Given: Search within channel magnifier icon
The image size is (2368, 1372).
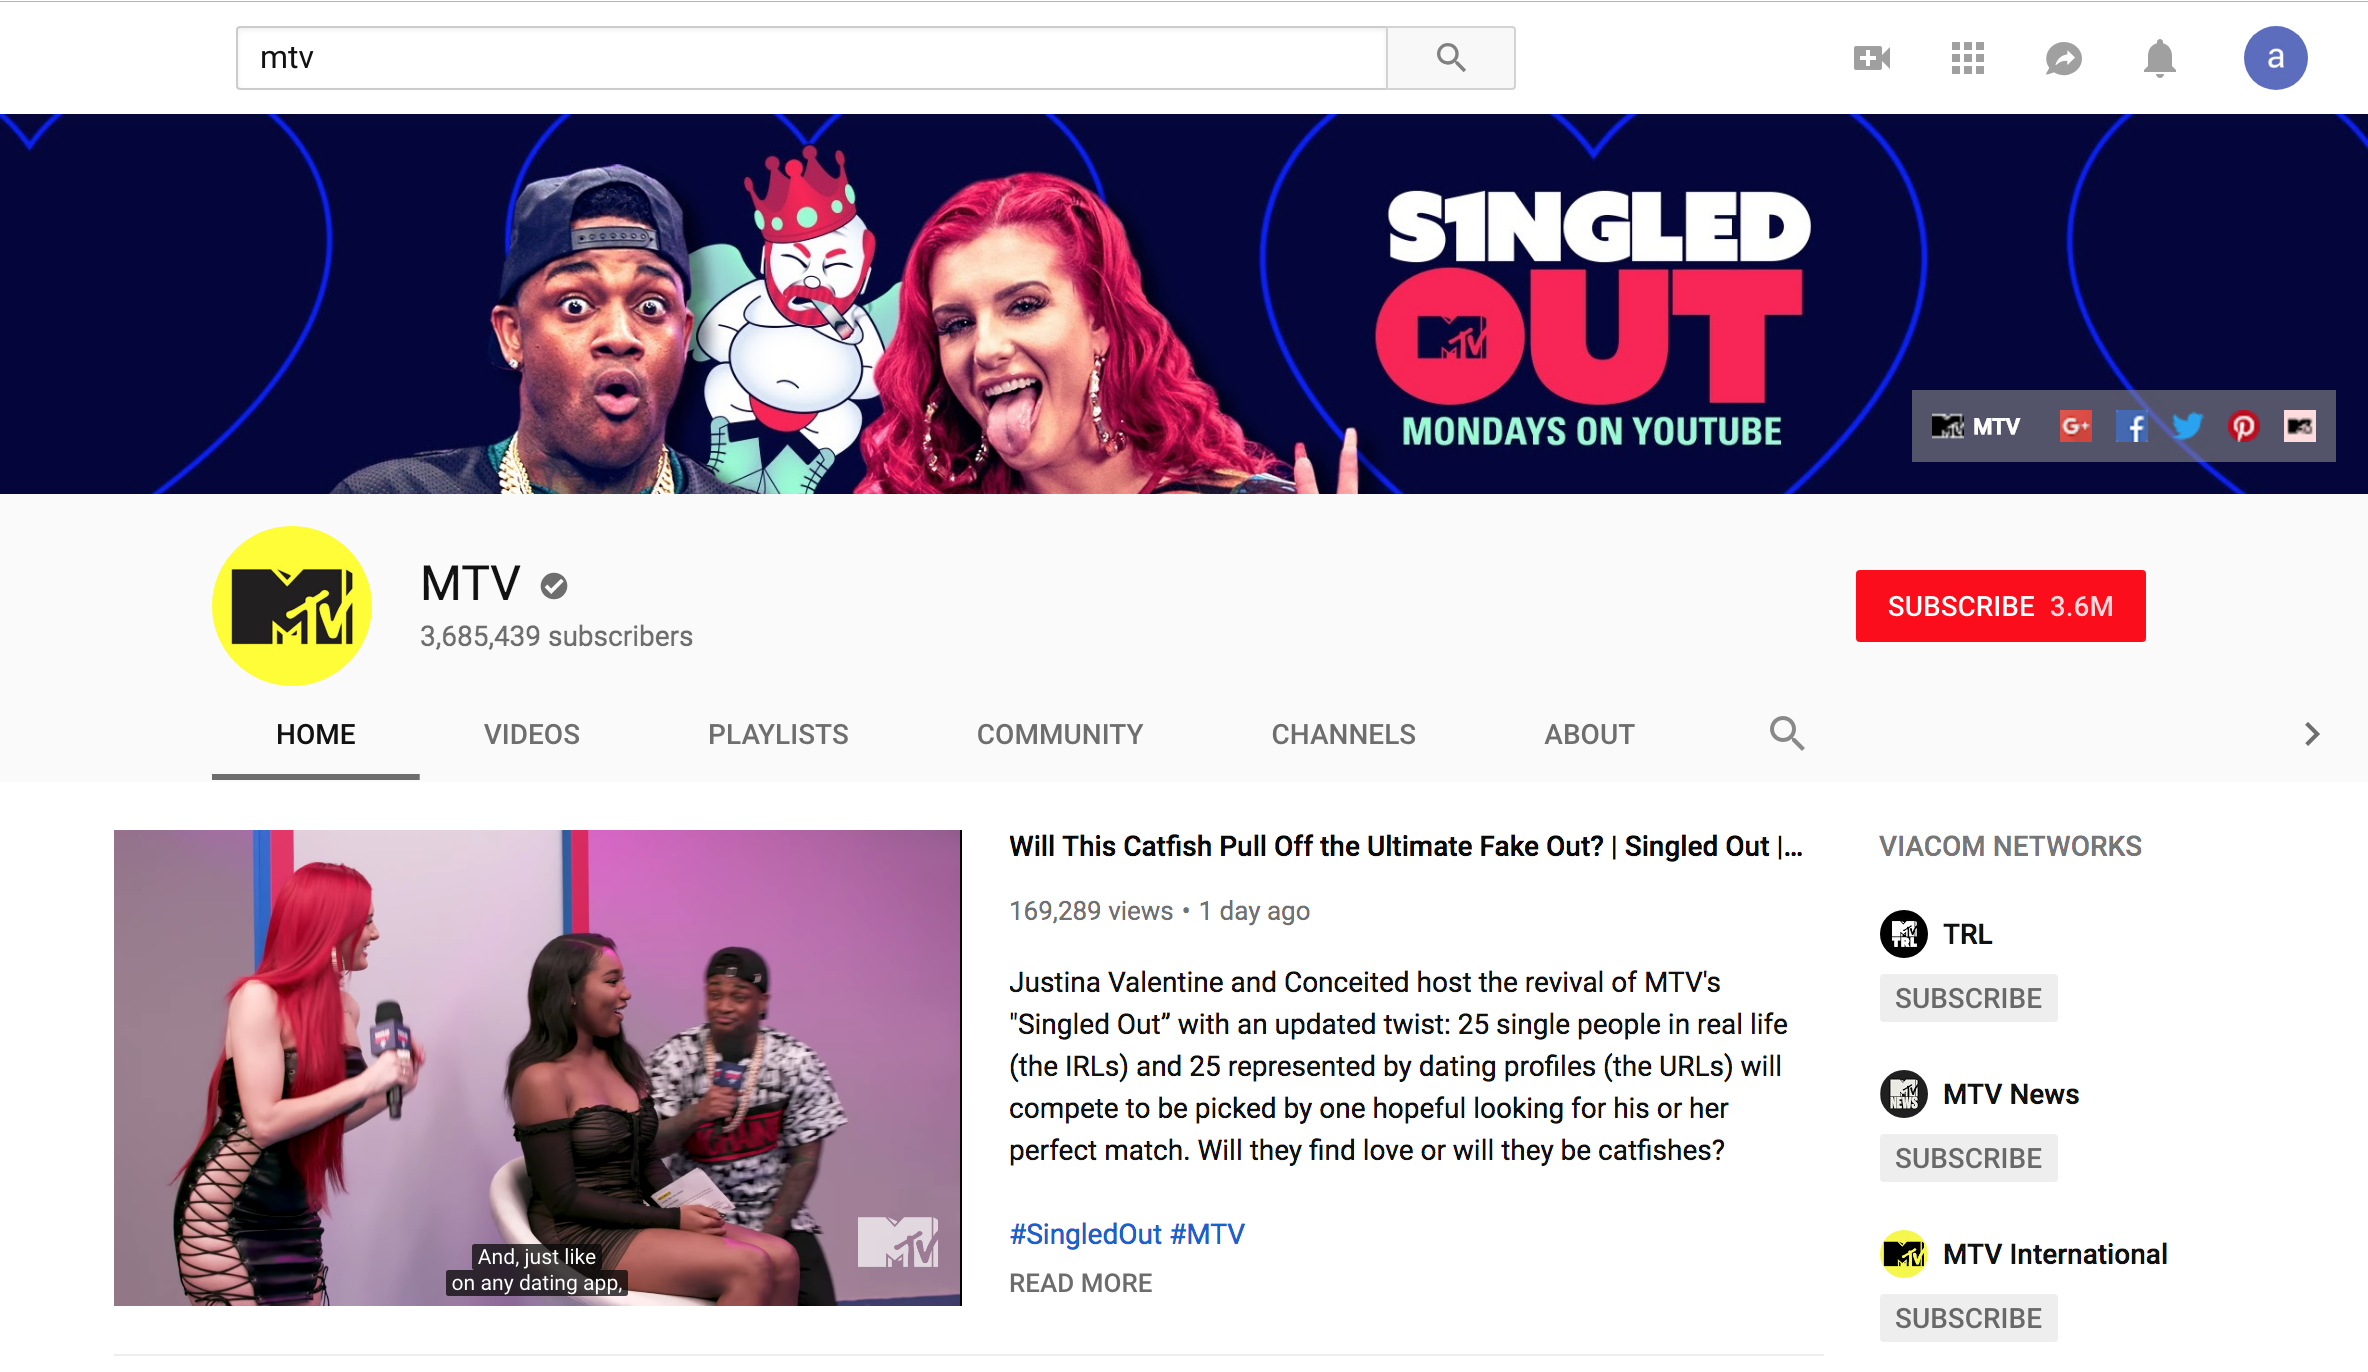Looking at the screenshot, I should [x=1786, y=734].
